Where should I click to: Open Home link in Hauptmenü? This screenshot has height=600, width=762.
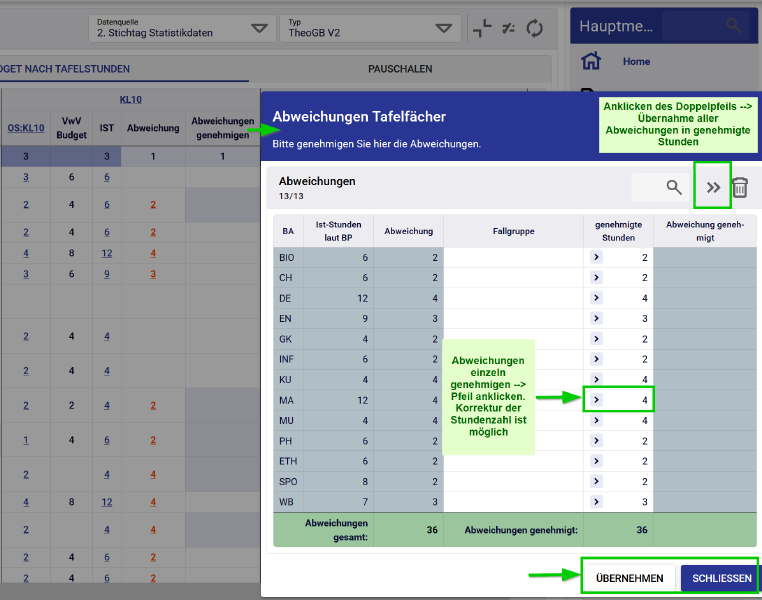[636, 62]
